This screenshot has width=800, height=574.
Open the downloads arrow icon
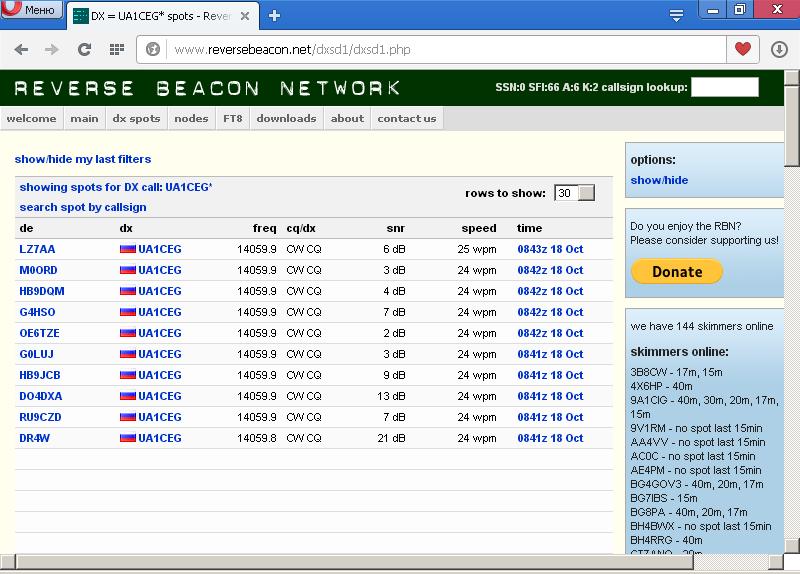(779, 49)
